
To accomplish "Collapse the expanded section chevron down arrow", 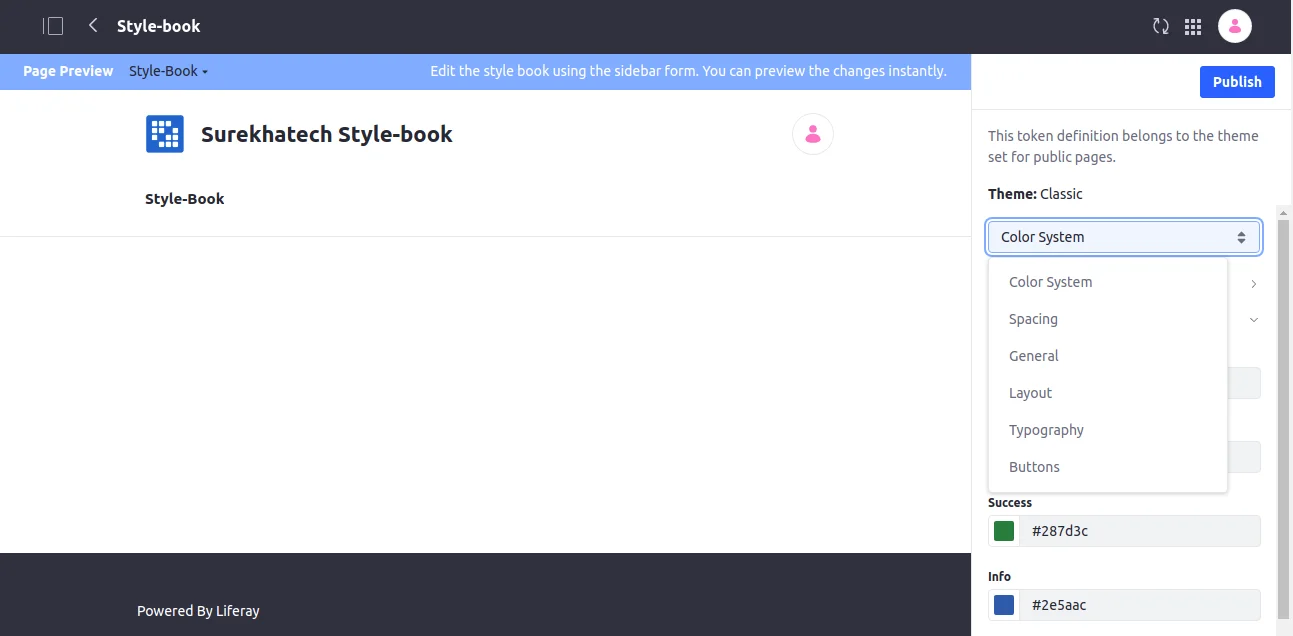I will pyautogui.click(x=1254, y=320).
